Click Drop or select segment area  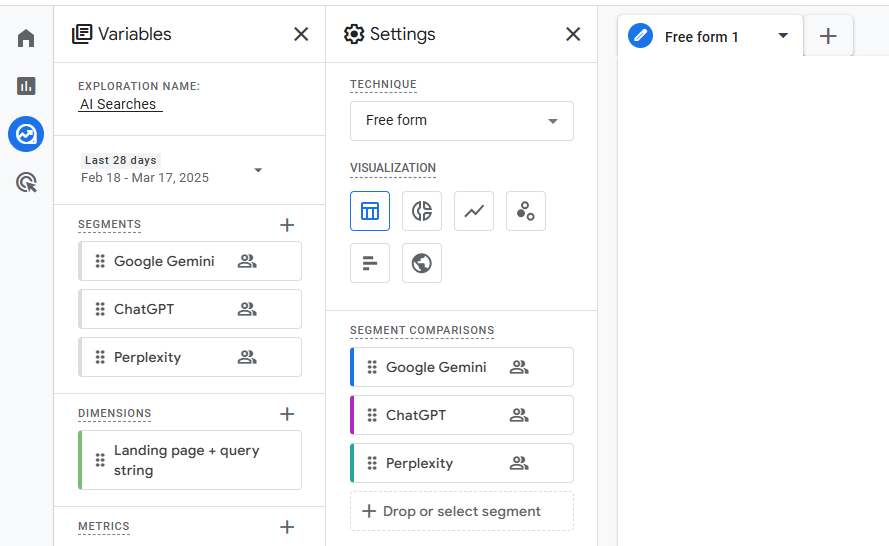461,511
